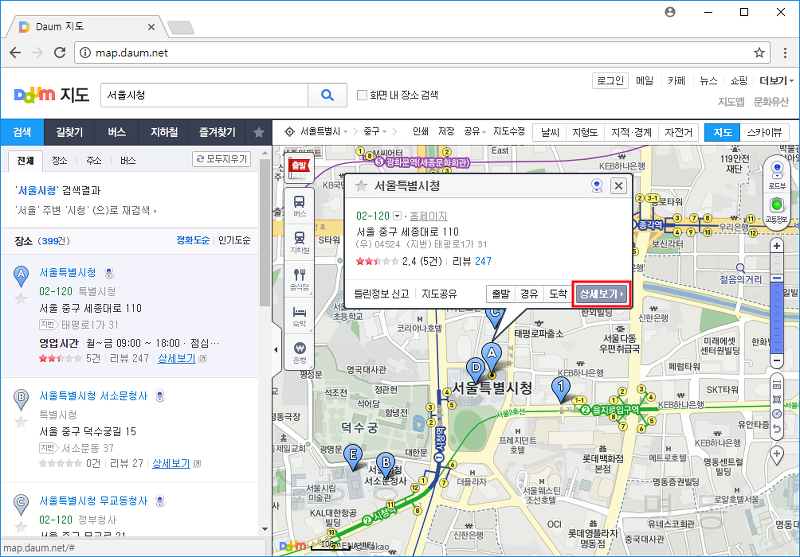Screen dimensions: 800x557
Task: Open Chrome three-dot menu
Action: (x=785, y=53)
